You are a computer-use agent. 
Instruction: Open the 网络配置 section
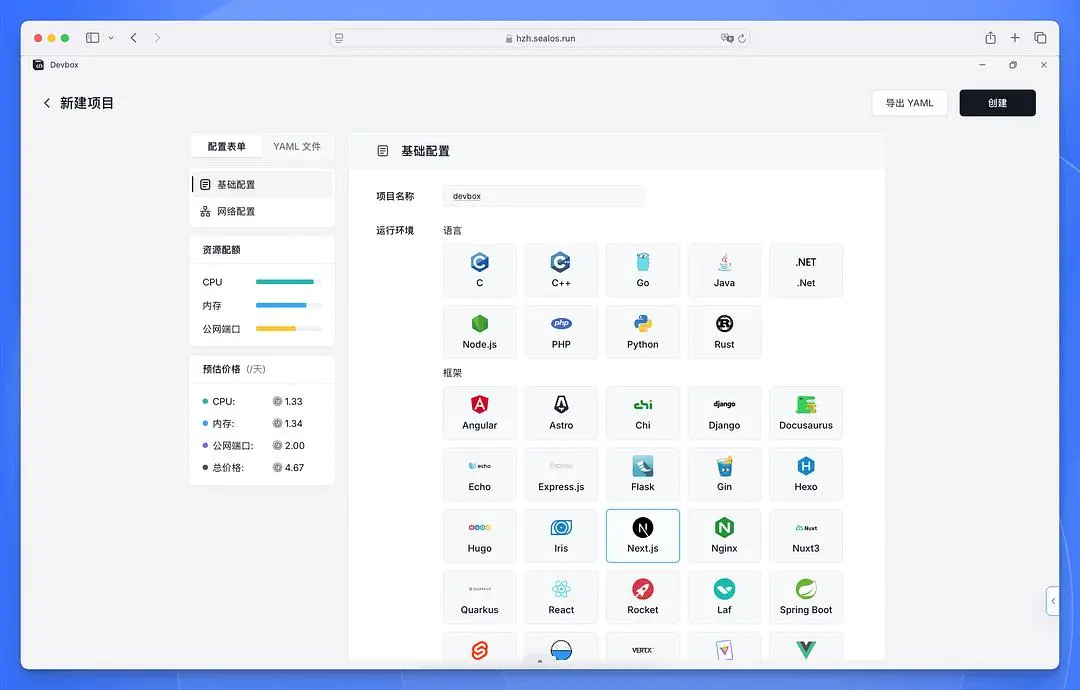coord(262,211)
